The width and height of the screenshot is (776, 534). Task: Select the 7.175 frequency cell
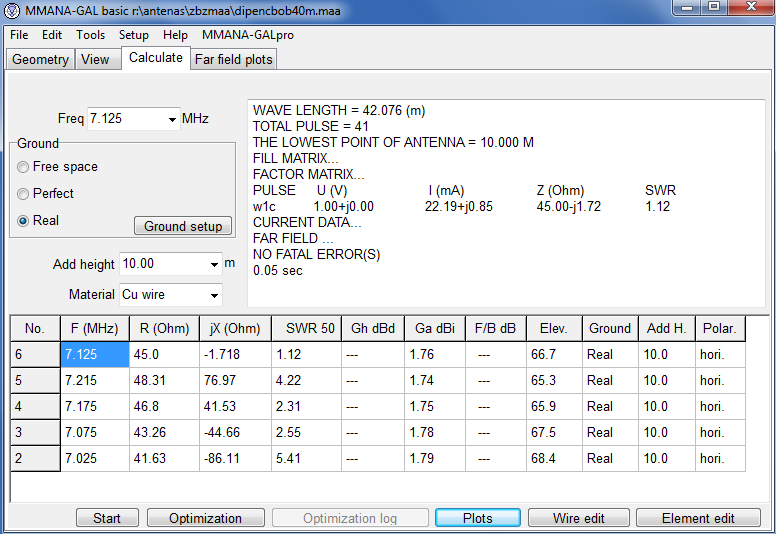tap(95, 406)
